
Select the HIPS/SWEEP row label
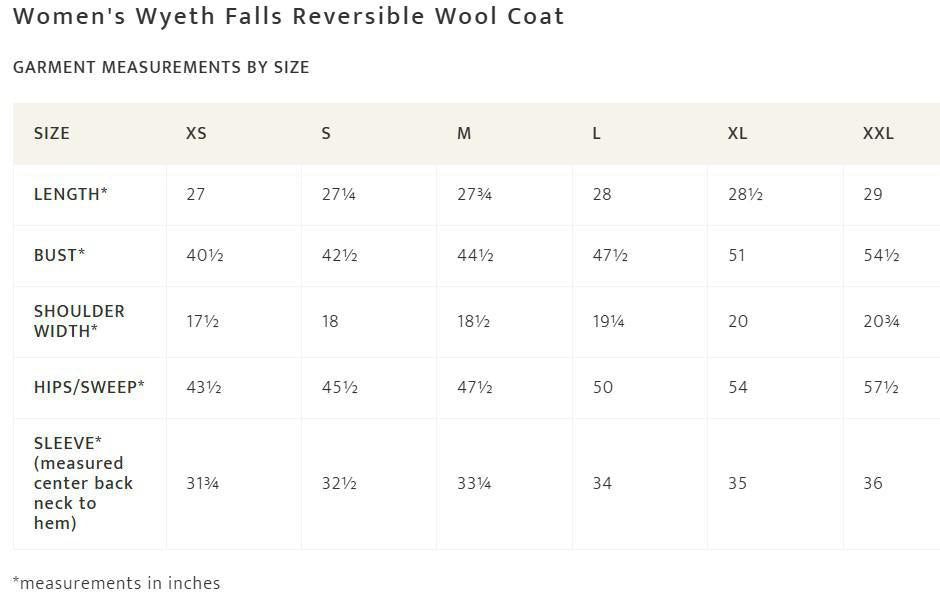pos(89,387)
